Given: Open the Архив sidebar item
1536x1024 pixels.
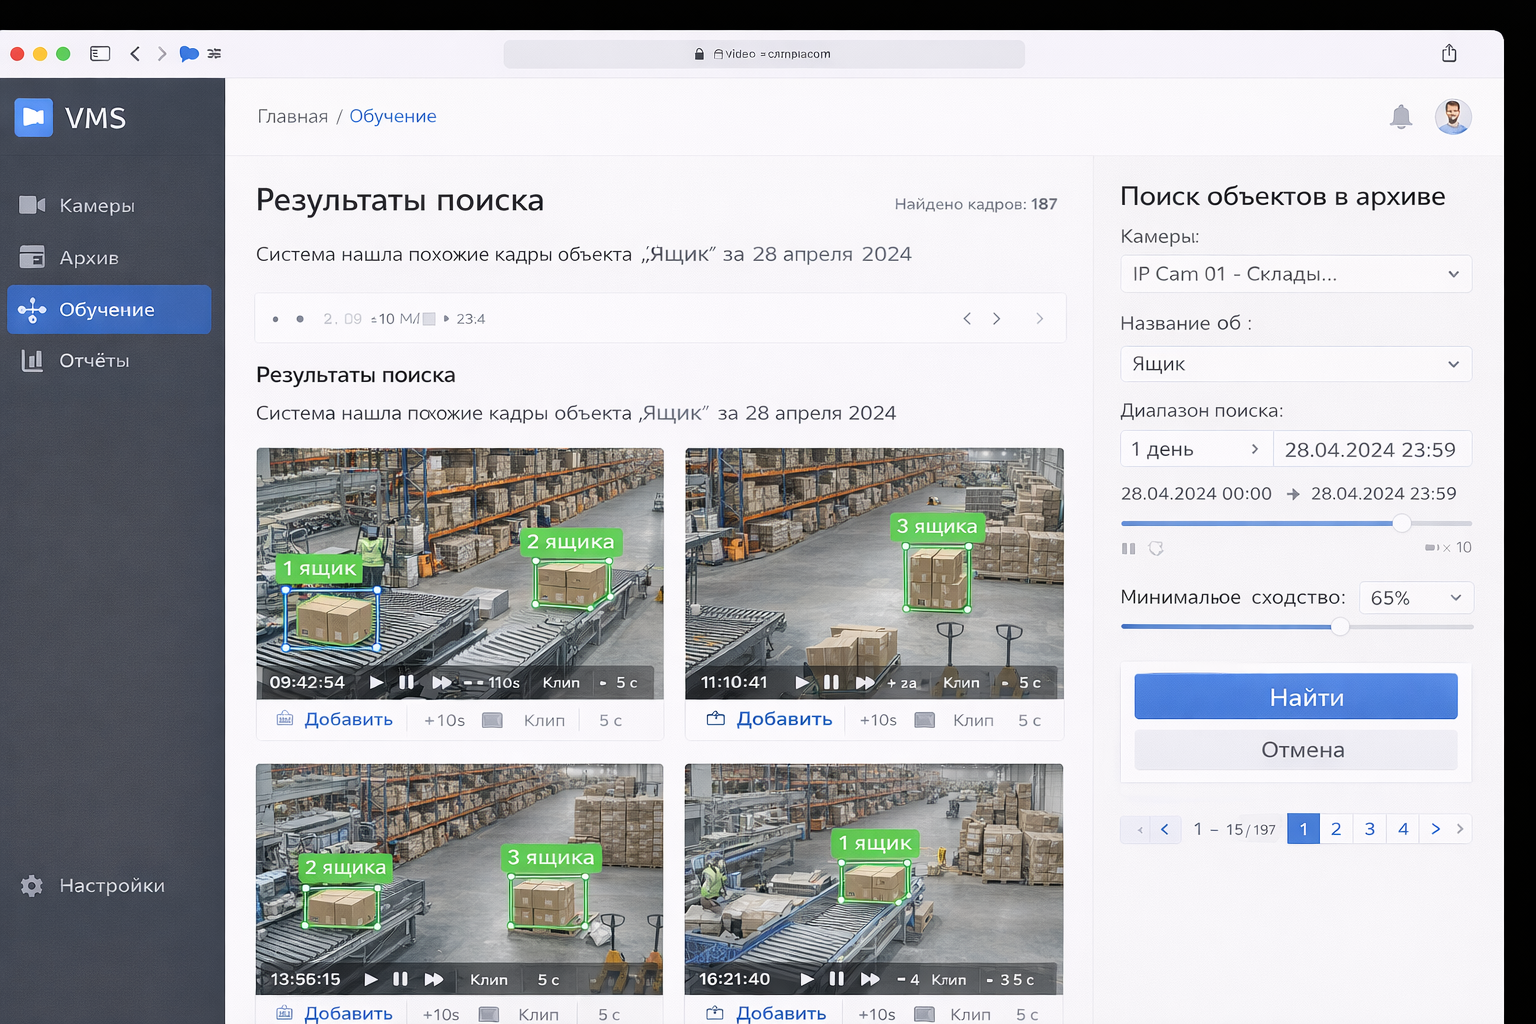Looking at the screenshot, I should point(88,257).
